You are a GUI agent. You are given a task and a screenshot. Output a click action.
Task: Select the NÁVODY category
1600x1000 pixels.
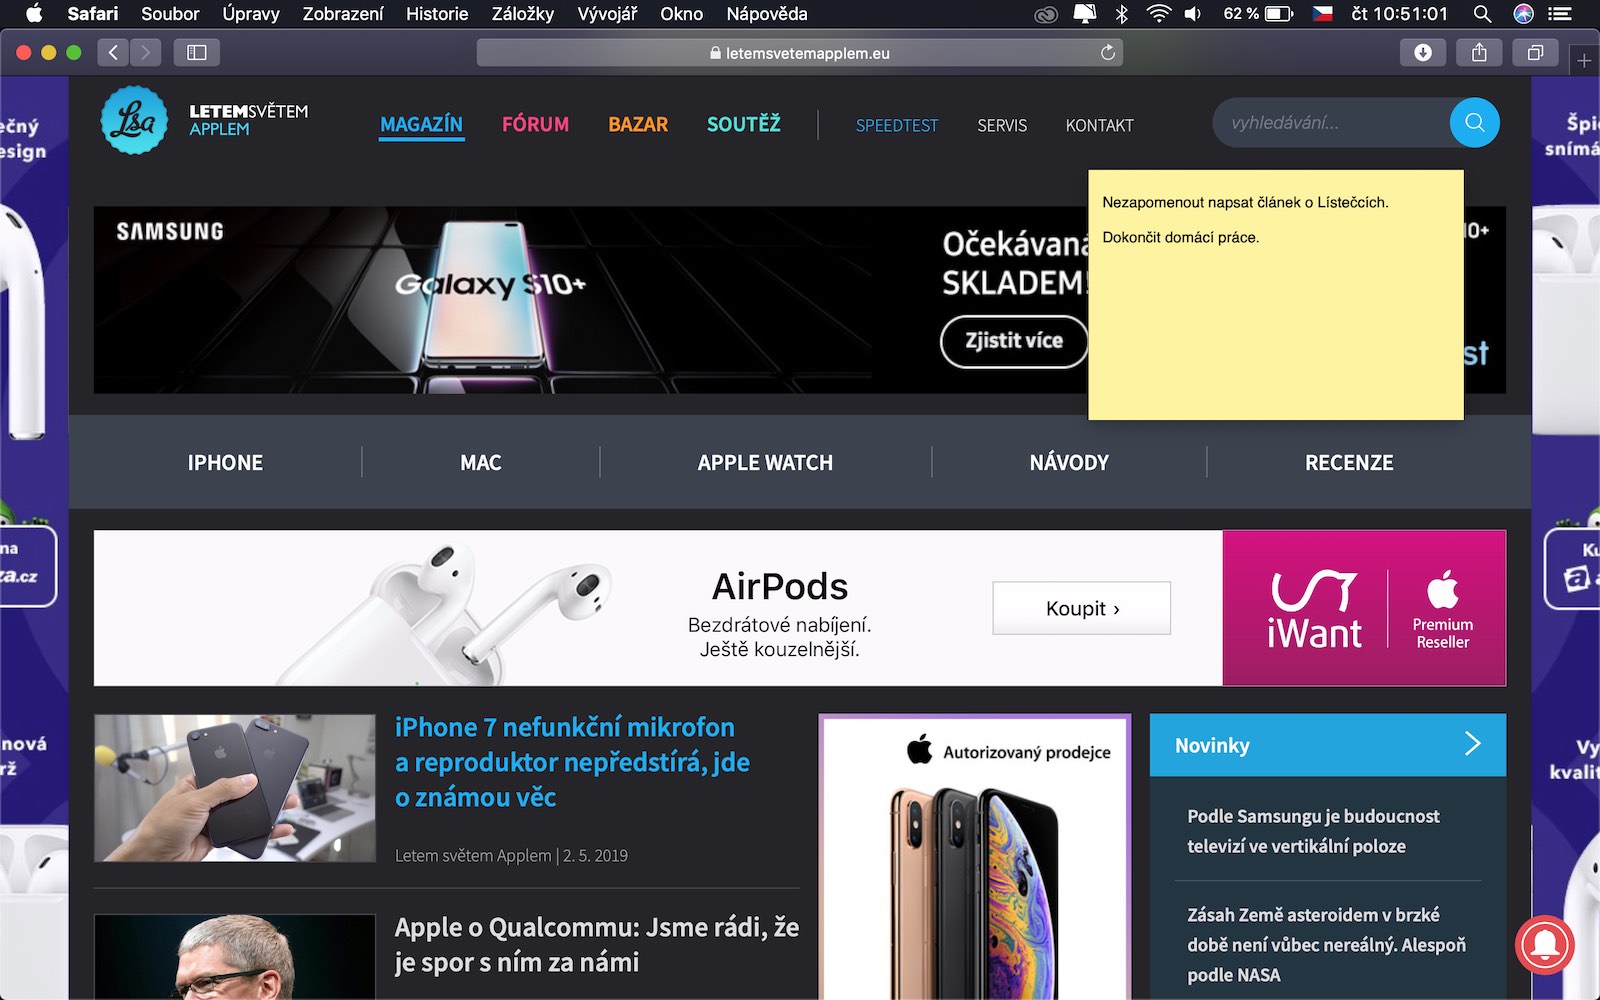1069,462
